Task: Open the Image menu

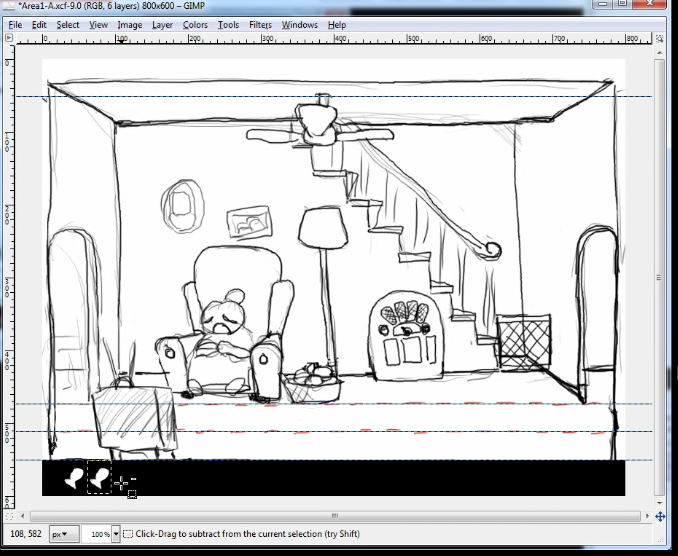Action: click(130, 25)
